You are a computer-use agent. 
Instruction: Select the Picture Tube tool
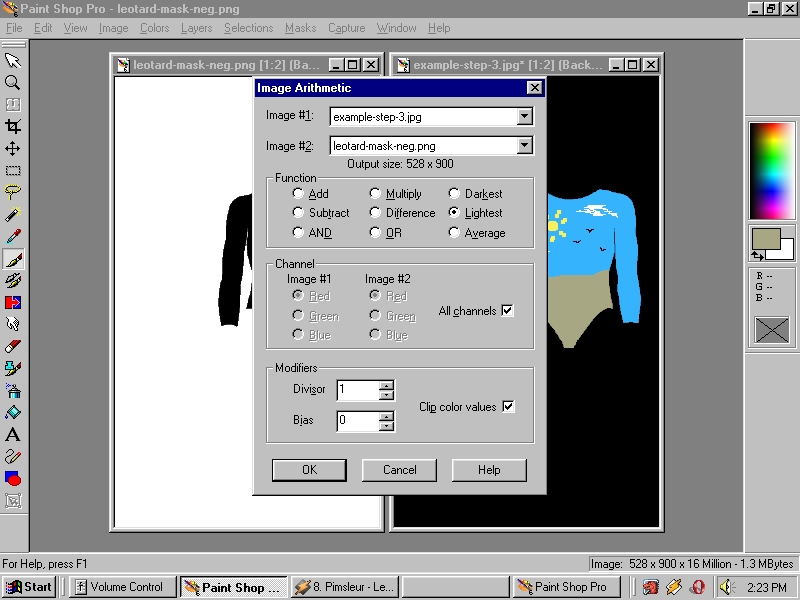[13, 368]
